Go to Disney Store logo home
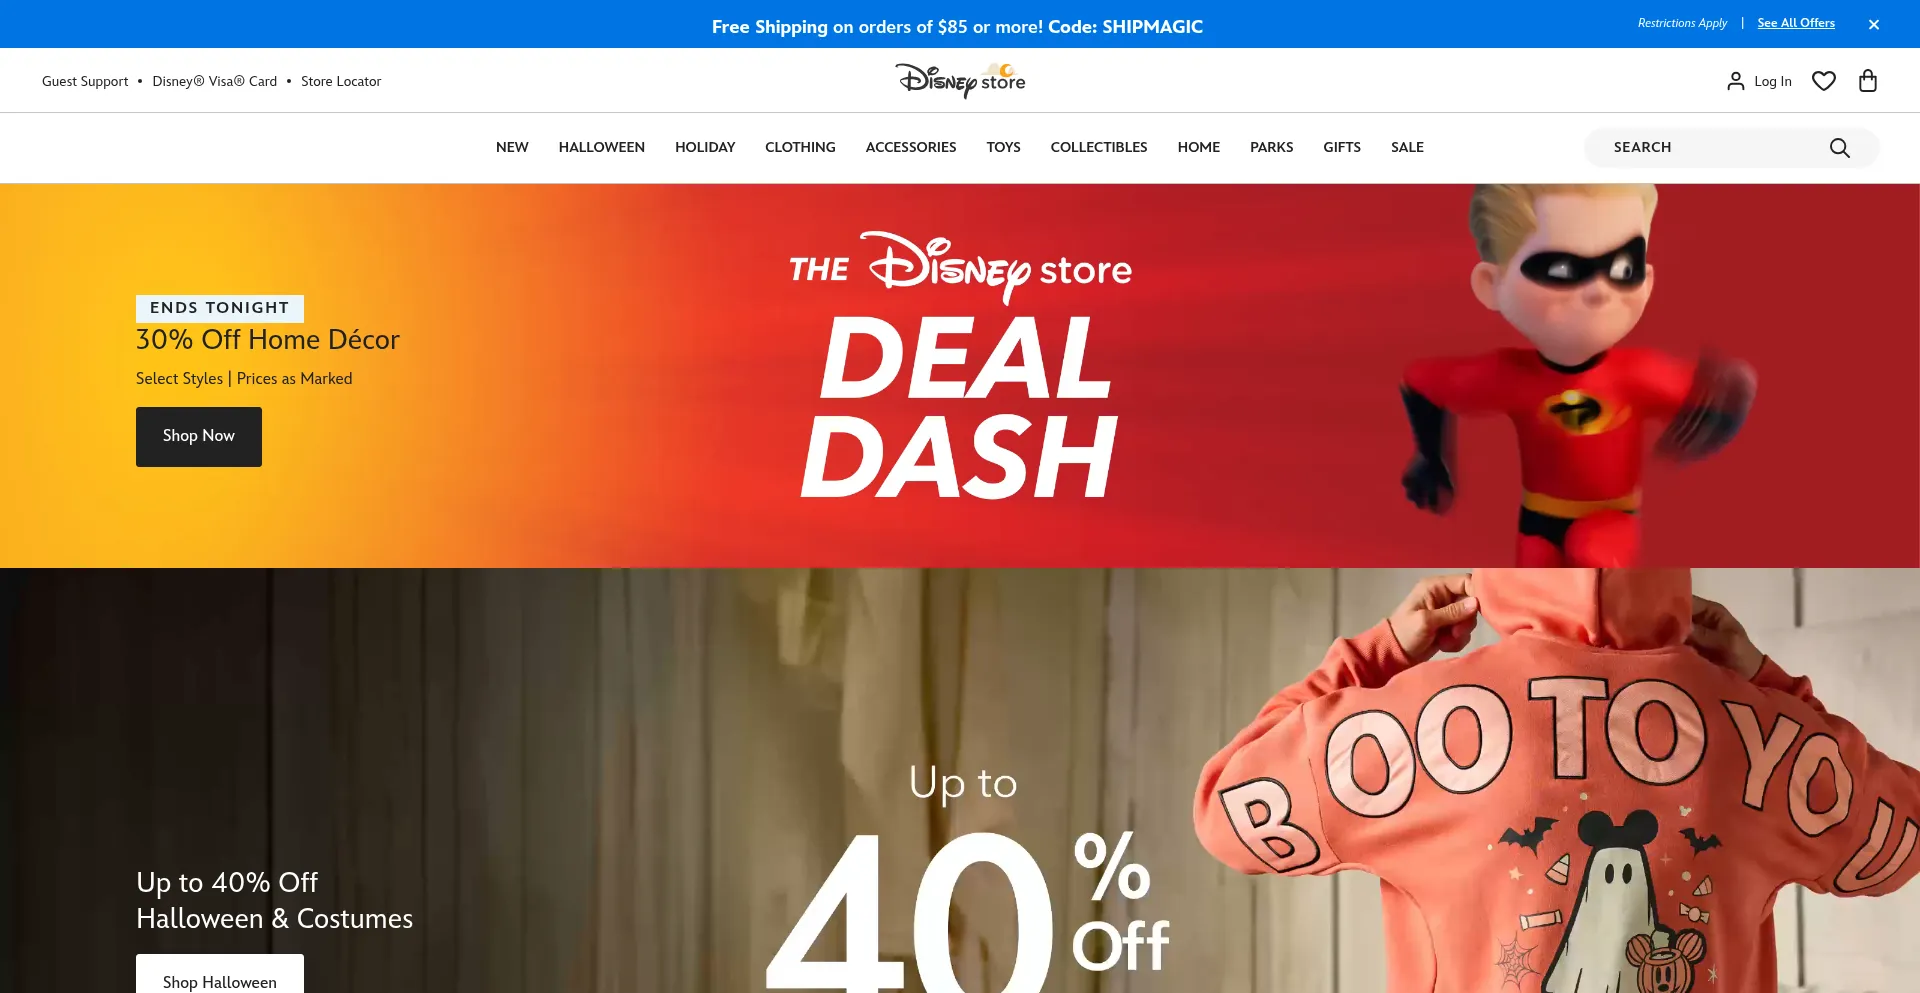Screen dimensions: 1920x993 960,80
